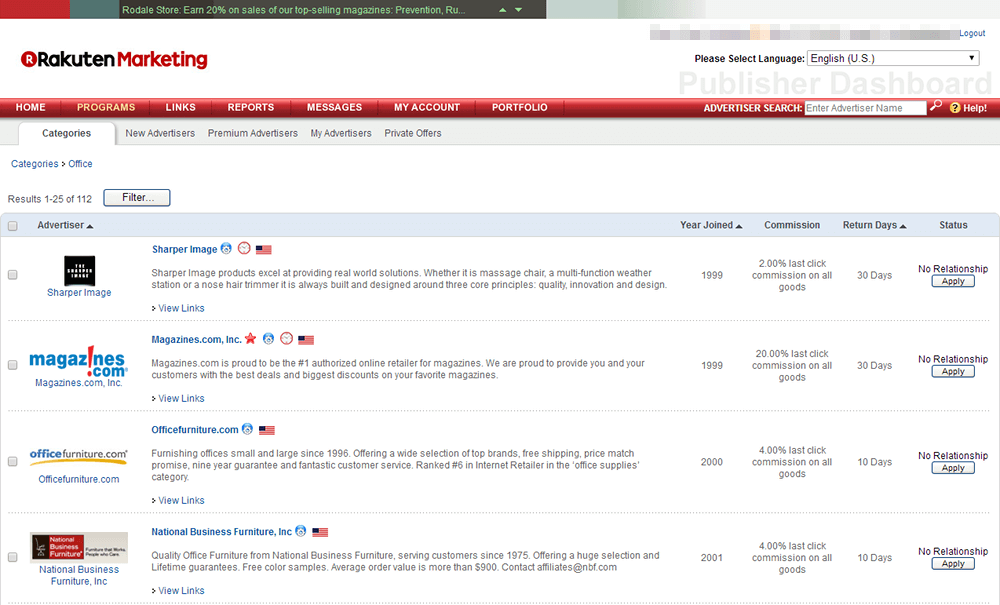Switch to the My Advertisers tab
1000x605 pixels.
tap(341, 133)
